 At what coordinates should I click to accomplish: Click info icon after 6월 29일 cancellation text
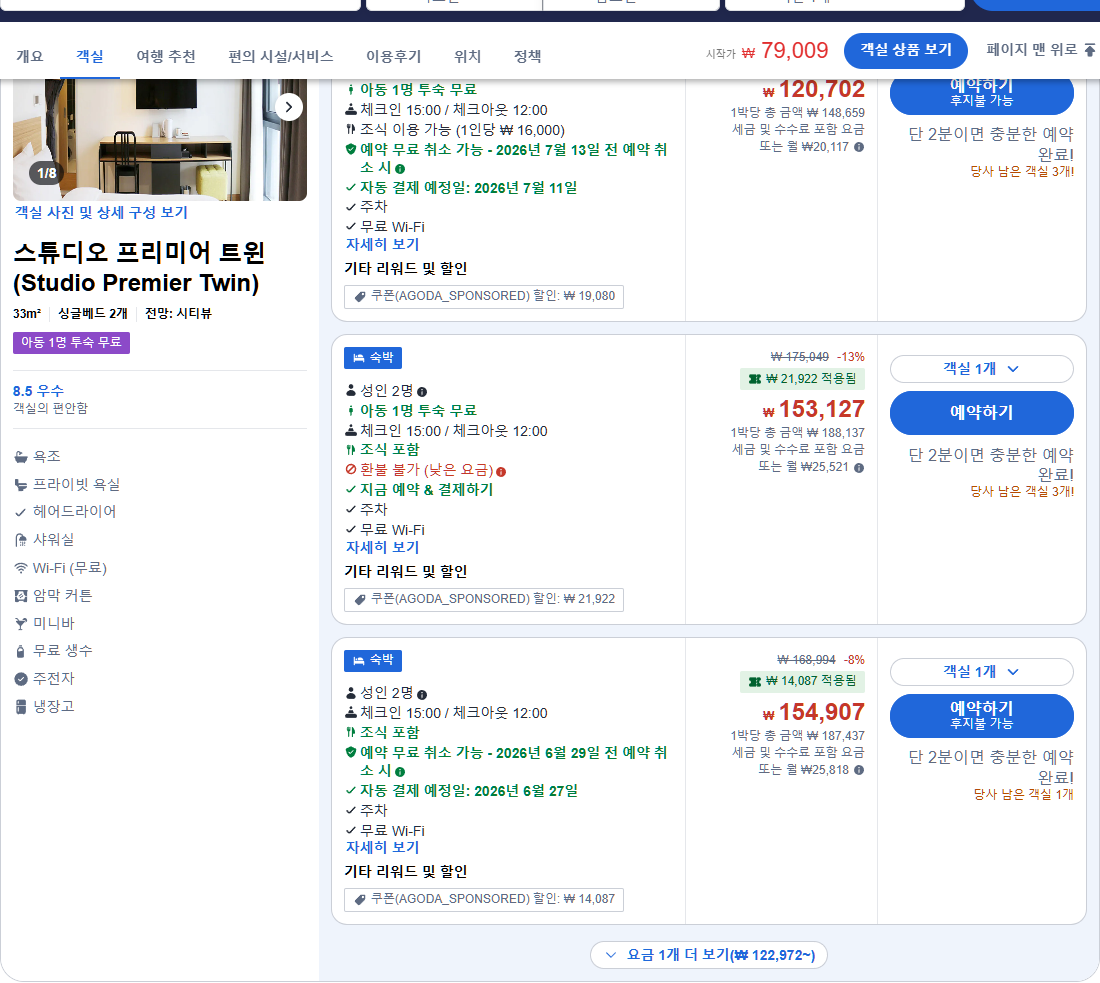click(400, 772)
